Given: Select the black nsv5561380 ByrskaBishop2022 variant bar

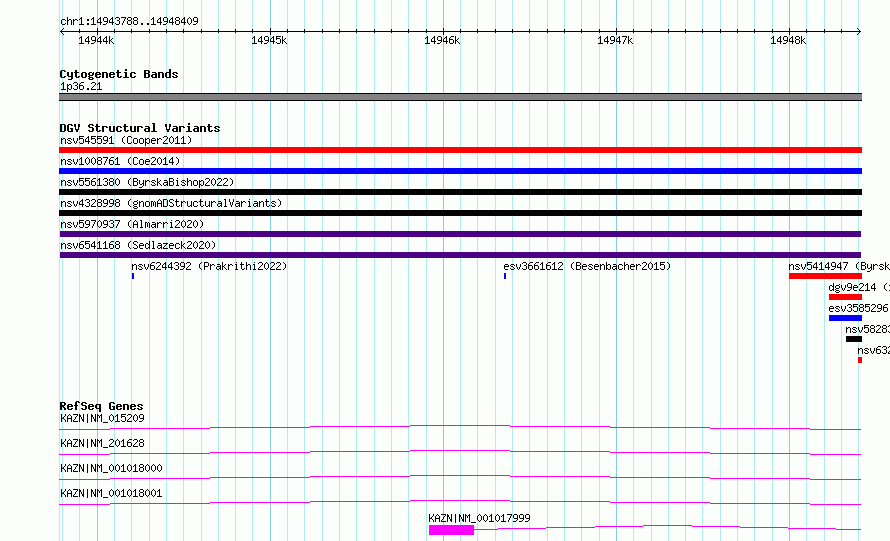Looking at the screenshot, I should pos(460,192).
